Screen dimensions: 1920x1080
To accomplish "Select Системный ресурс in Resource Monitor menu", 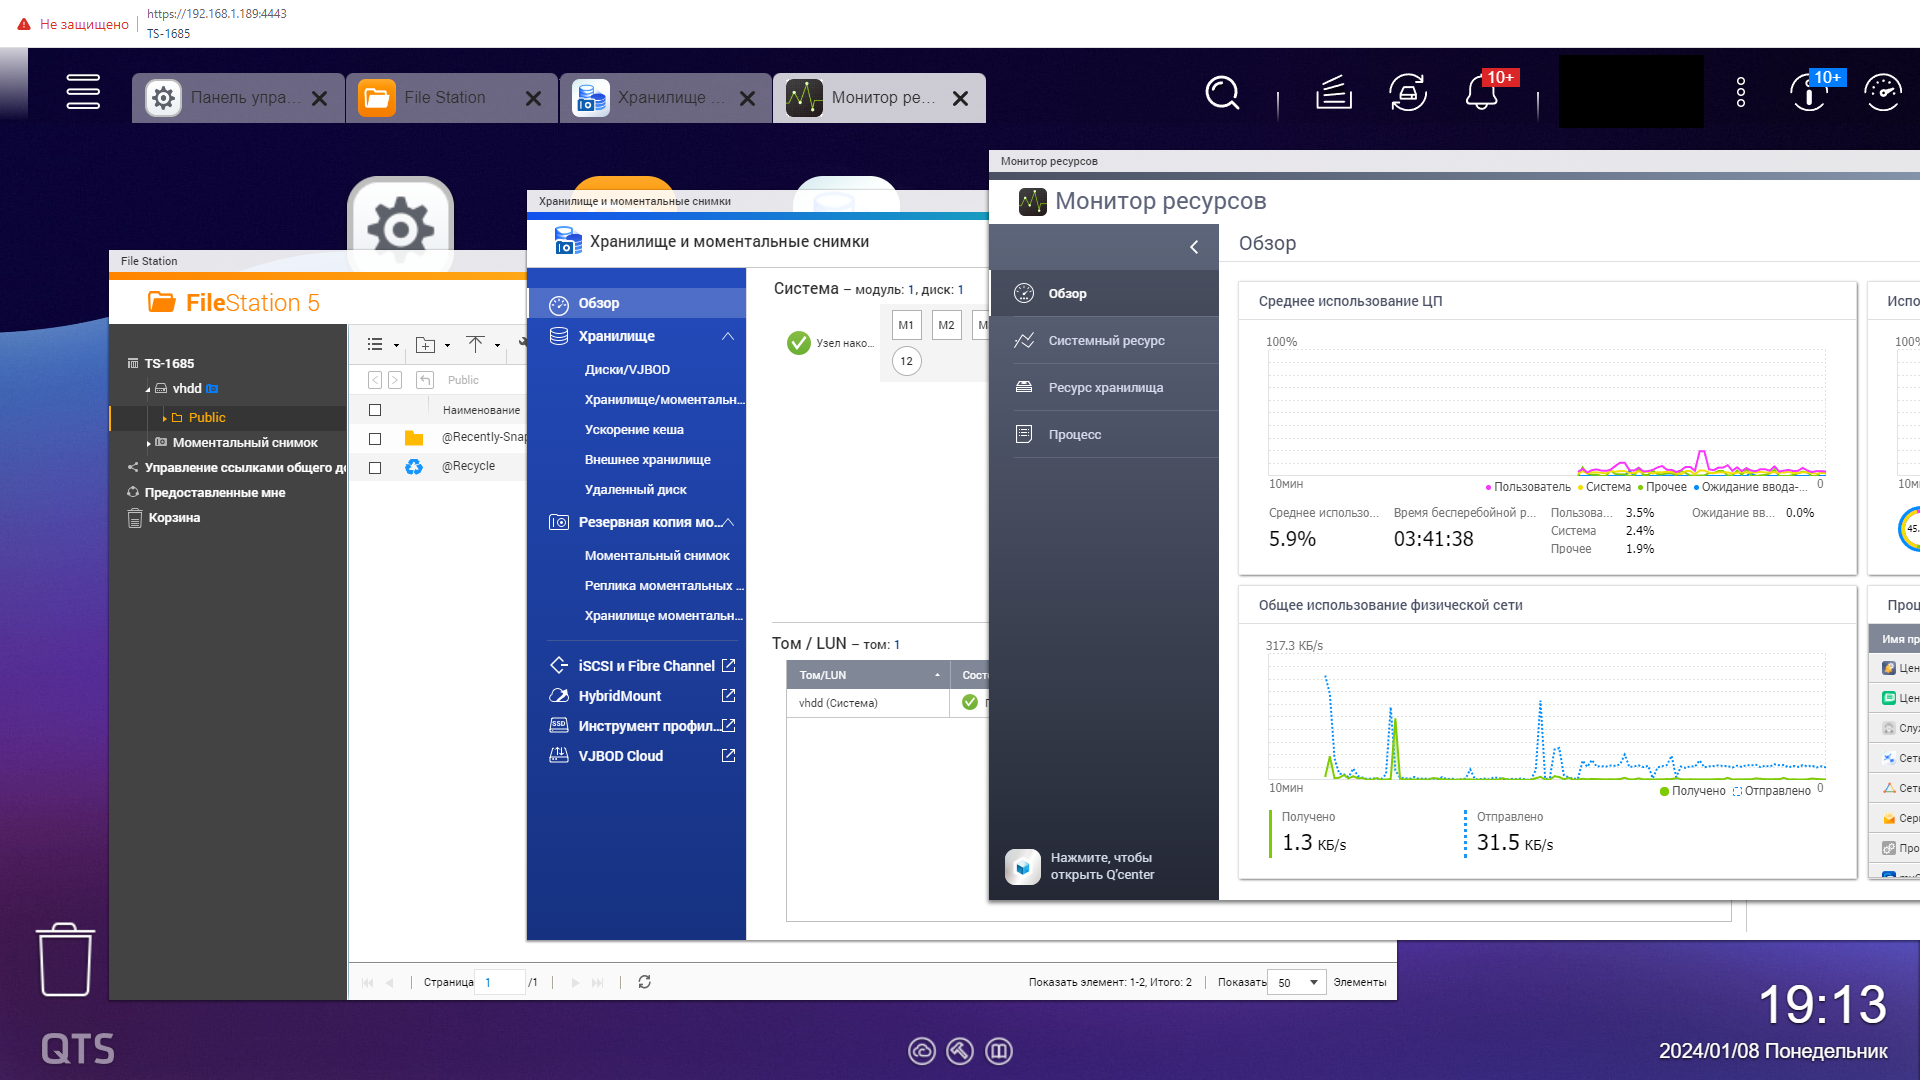I will [1106, 341].
